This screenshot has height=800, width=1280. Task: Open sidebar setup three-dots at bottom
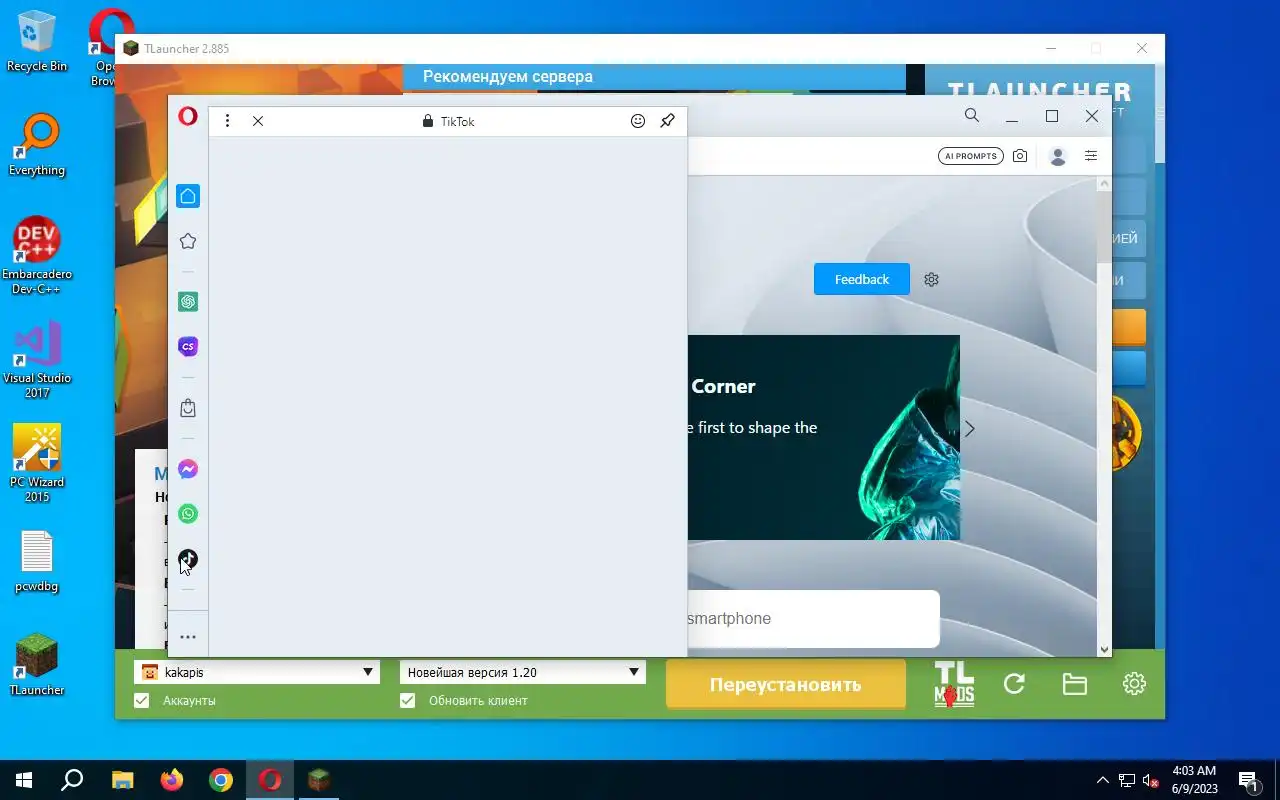(x=188, y=637)
